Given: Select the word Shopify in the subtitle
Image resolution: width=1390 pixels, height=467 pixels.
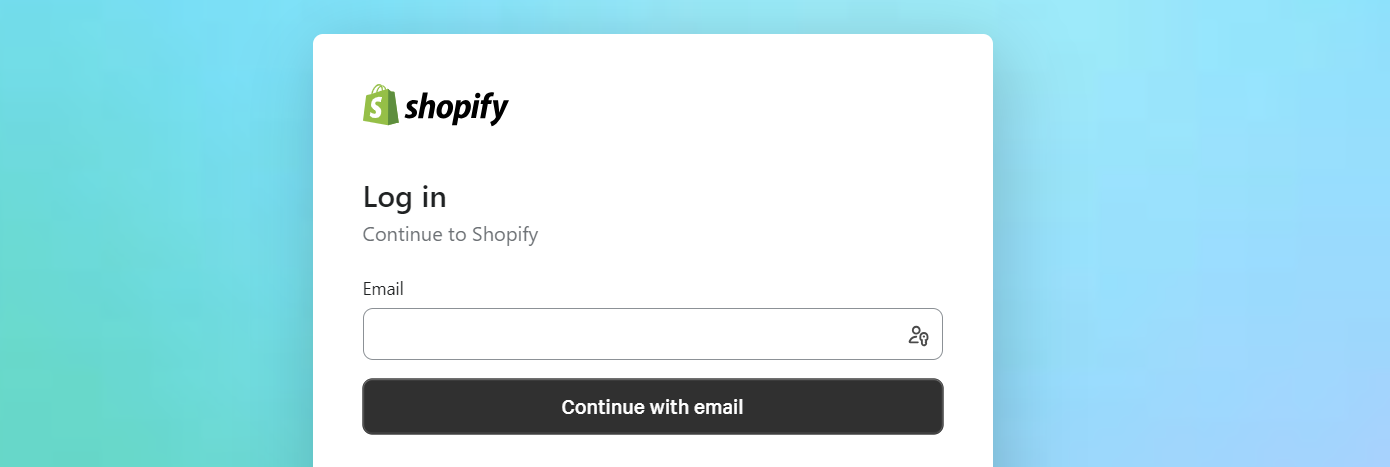Looking at the screenshot, I should click(505, 235).
